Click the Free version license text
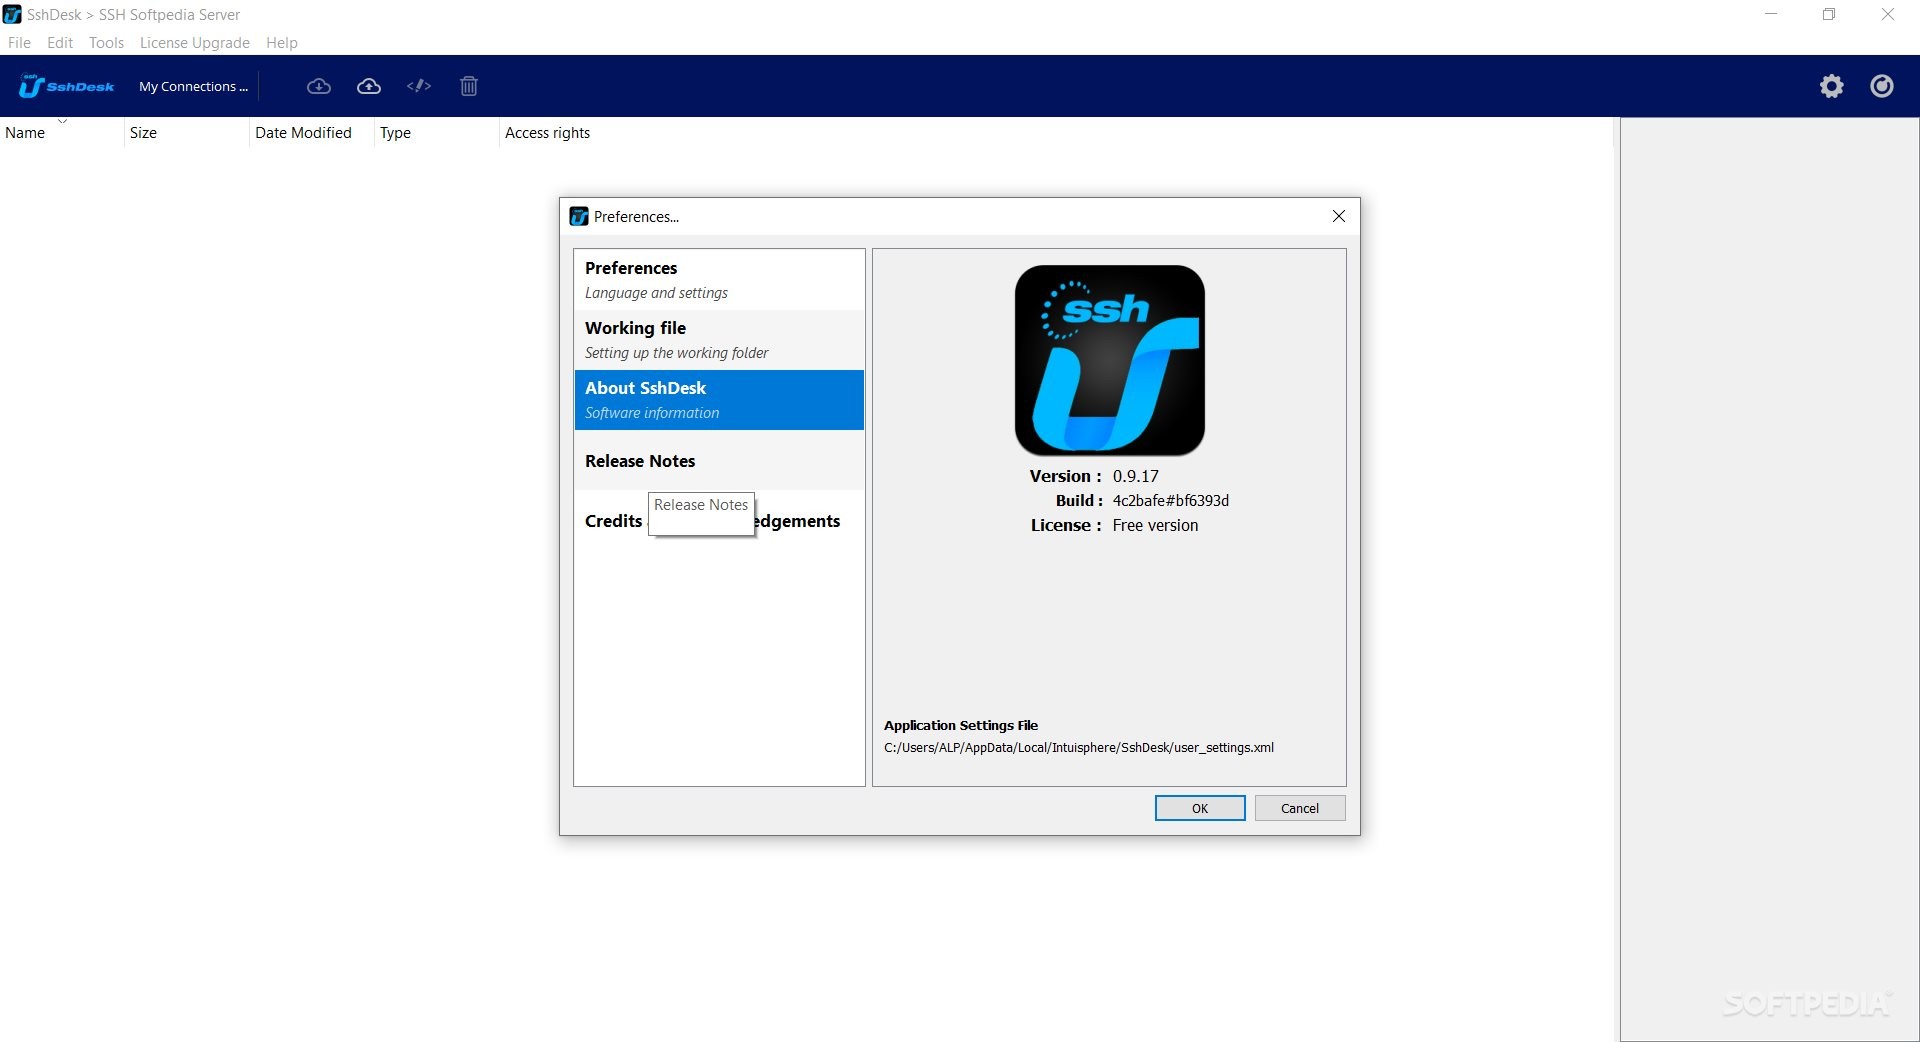The width and height of the screenshot is (1920, 1042). pos(1155,525)
